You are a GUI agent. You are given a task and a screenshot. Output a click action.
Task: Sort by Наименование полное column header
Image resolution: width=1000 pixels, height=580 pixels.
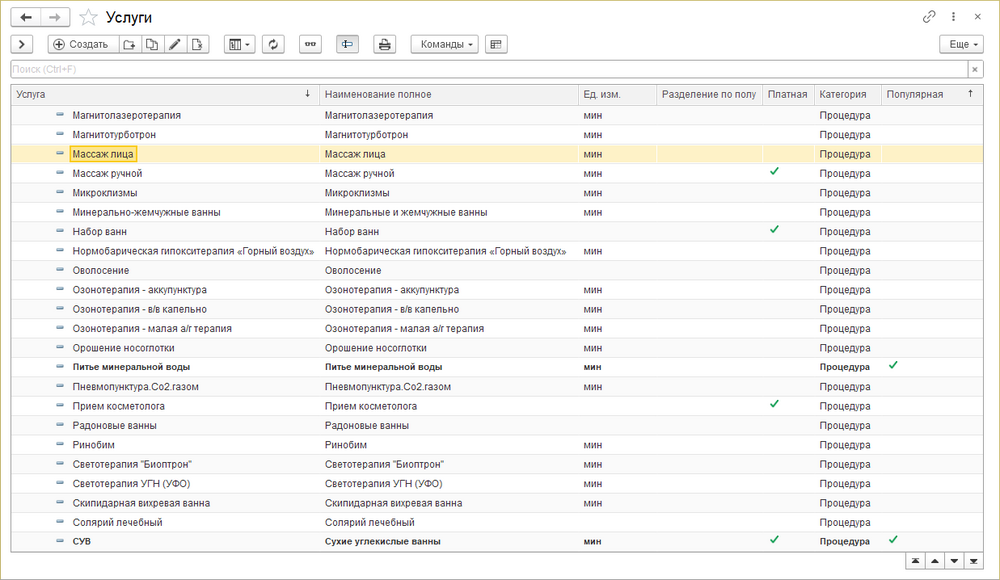click(378, 94)
